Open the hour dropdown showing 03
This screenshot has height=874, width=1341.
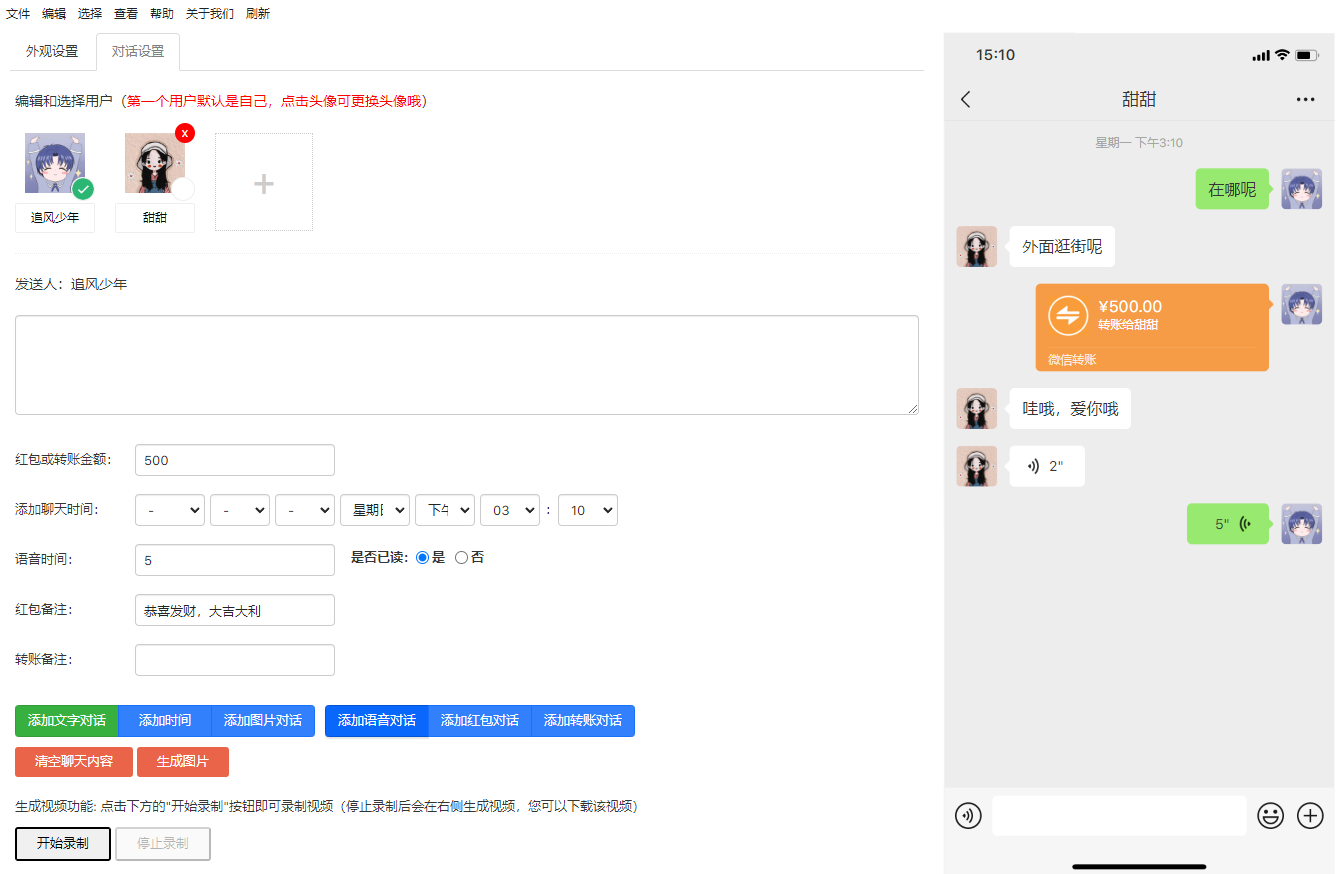[x=510, y=510]
